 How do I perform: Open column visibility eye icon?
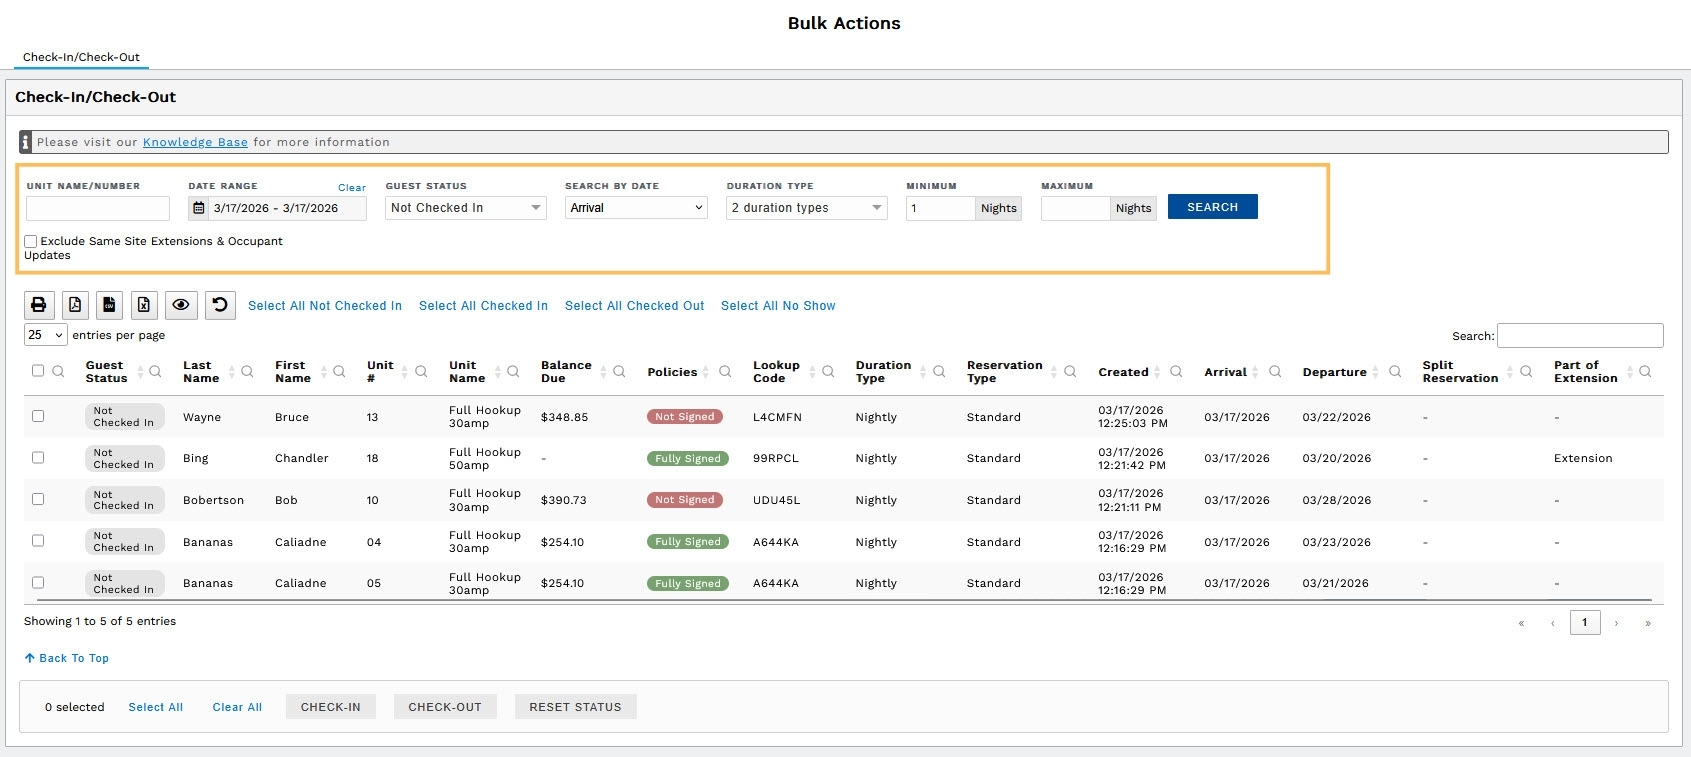tap(181, 305)
